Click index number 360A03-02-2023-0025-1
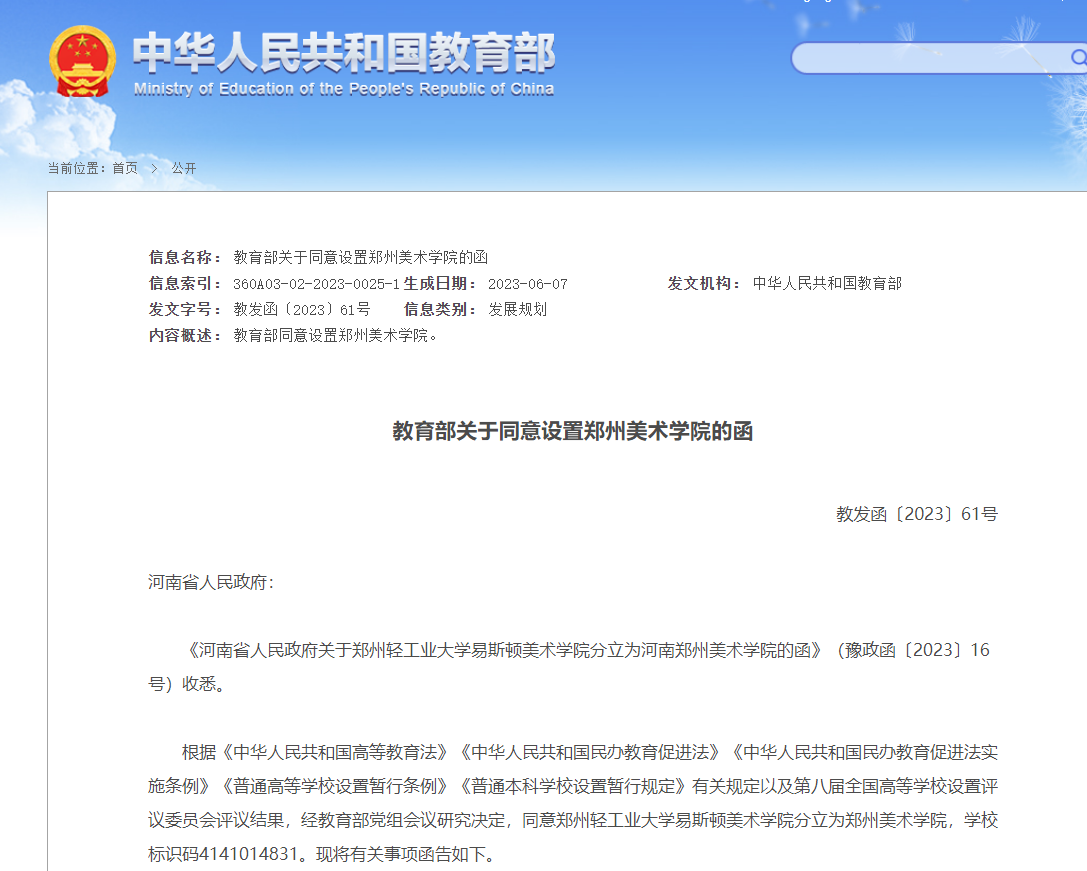 (x=316, y=284)
